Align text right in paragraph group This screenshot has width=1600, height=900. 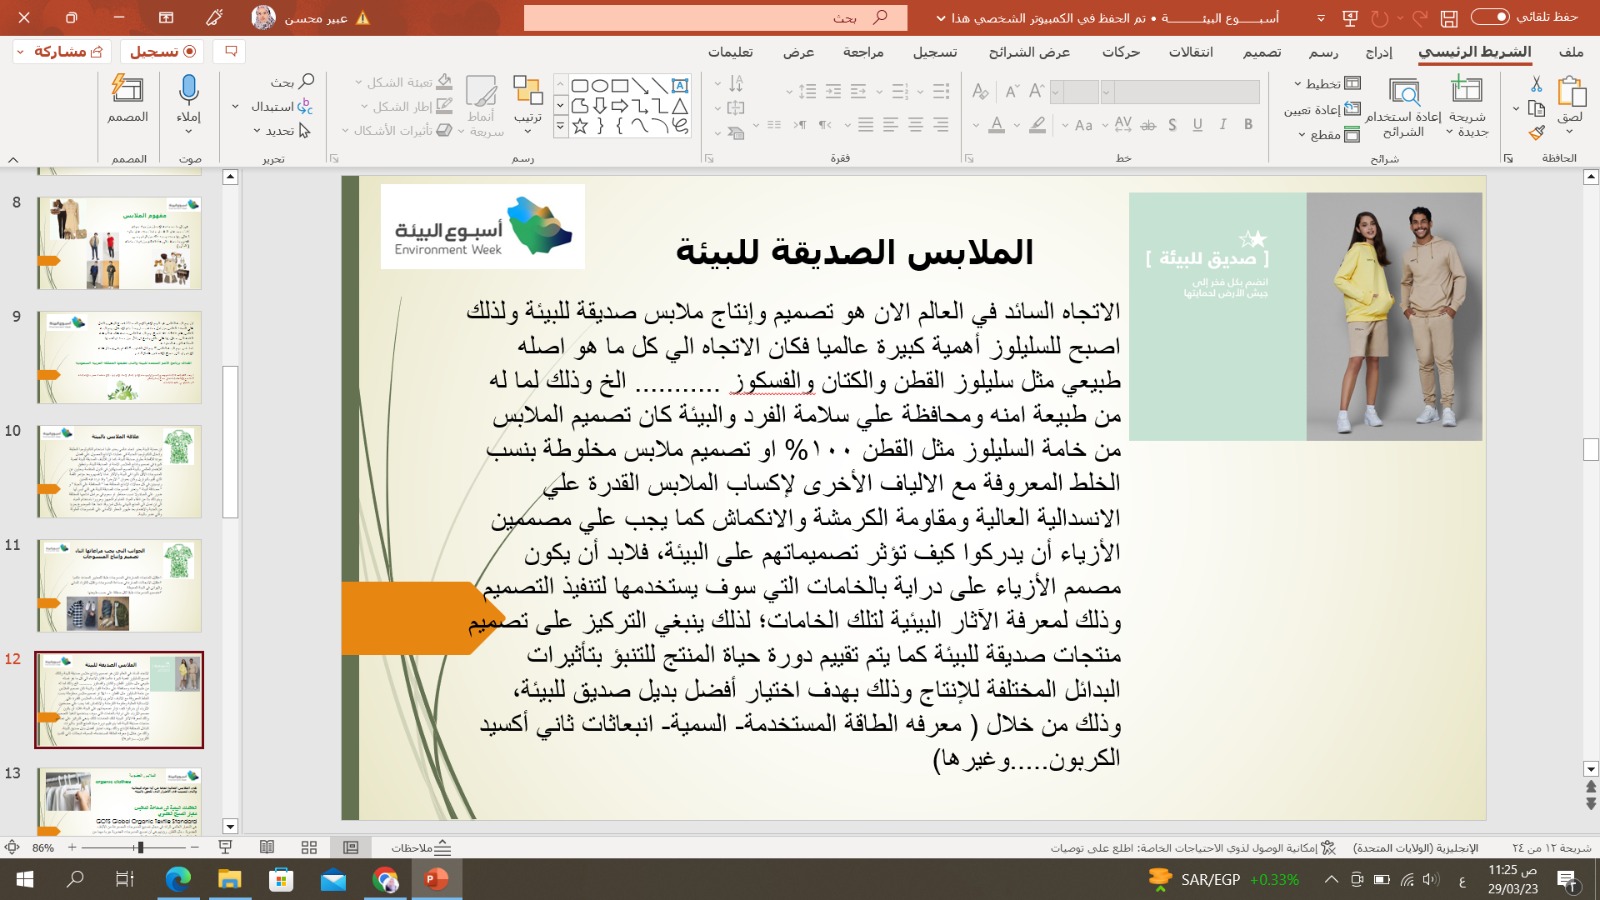(x=941, y=125)
